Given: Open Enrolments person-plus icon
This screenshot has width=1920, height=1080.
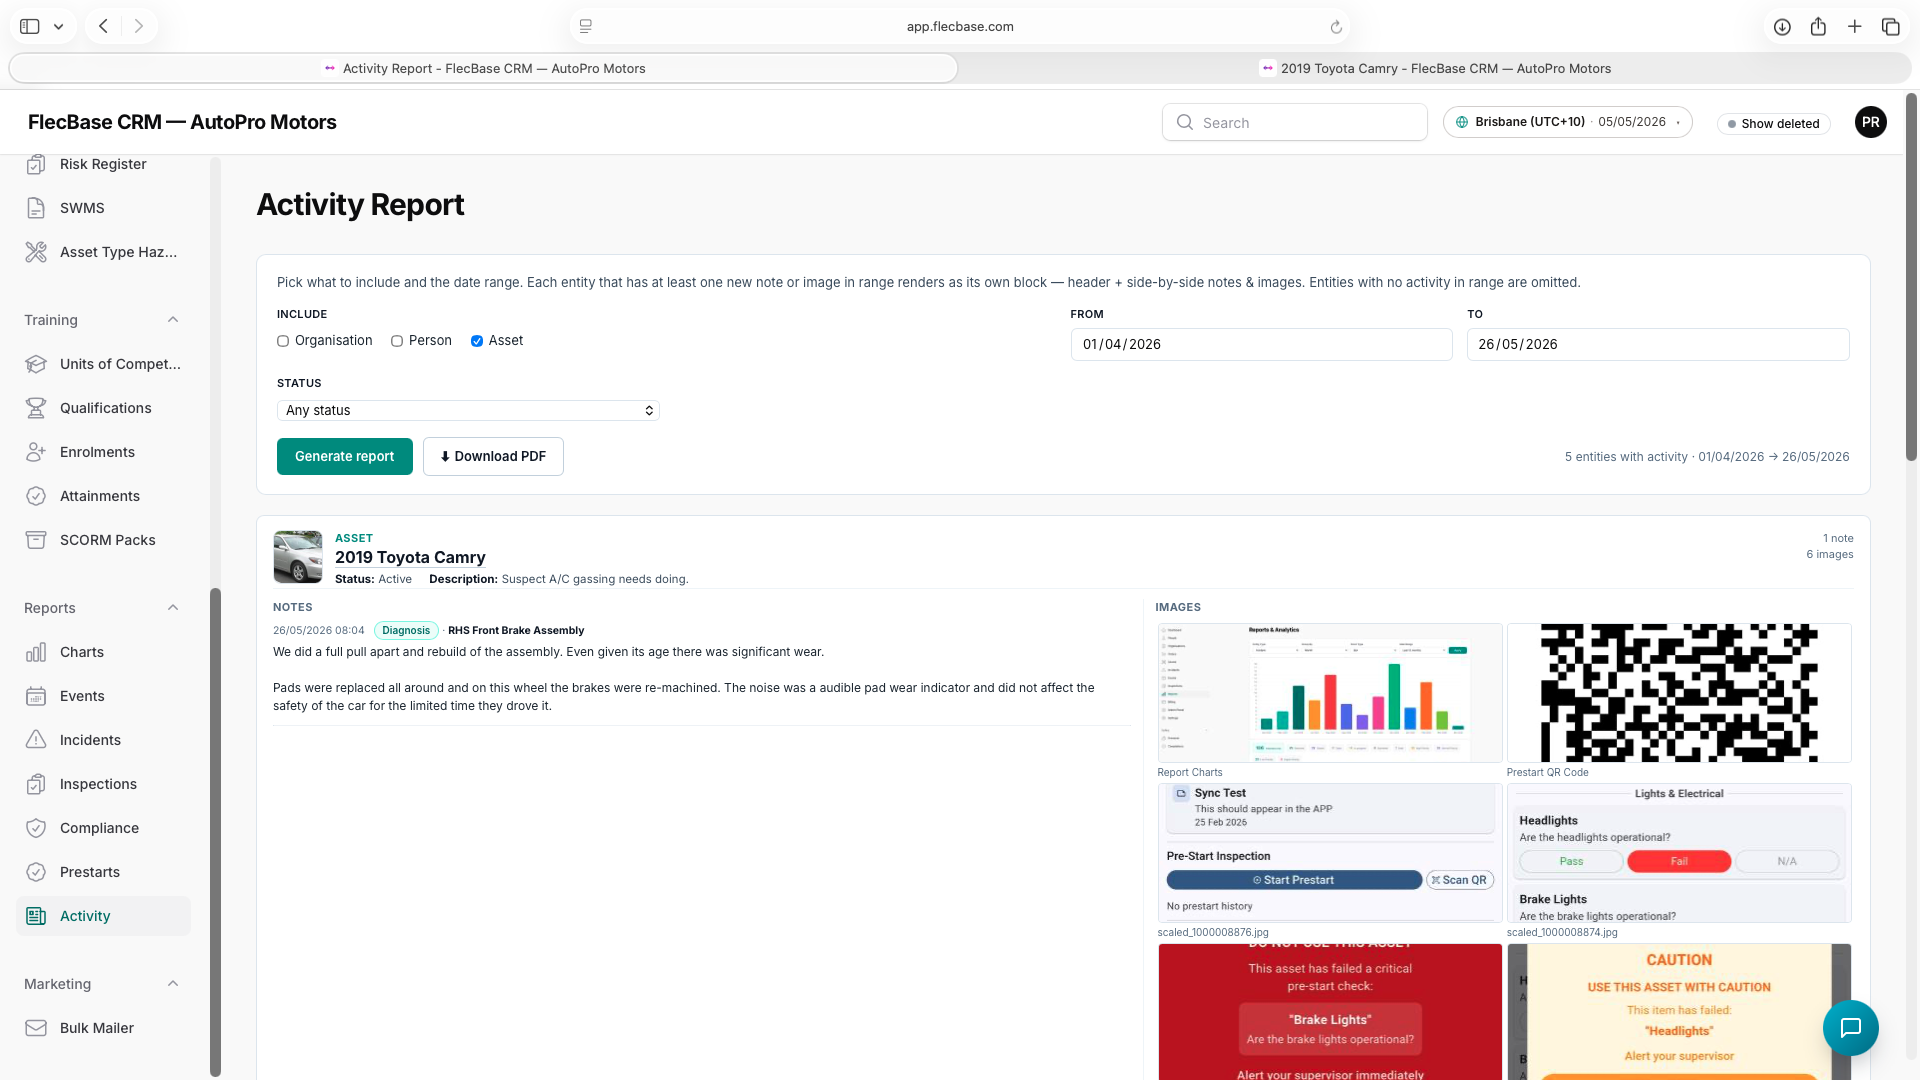Looking at the screenshot, I should click(x=36, y=452).
